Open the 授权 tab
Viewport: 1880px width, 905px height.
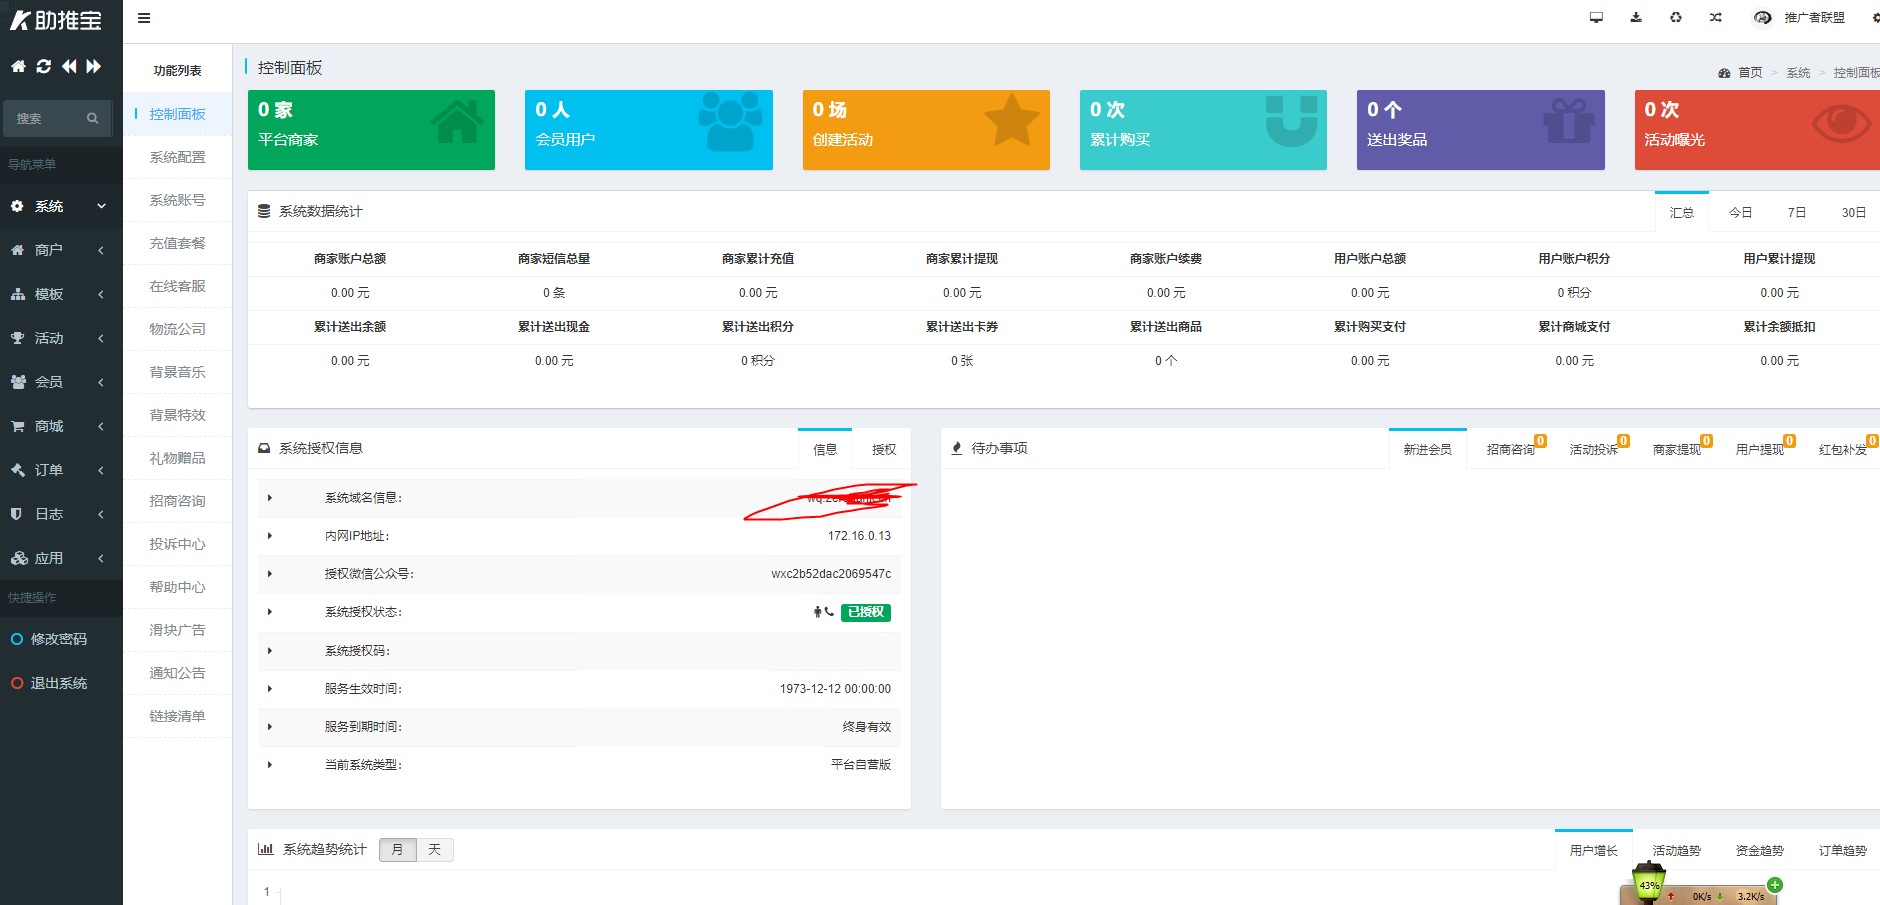click(x=883, y=450)
